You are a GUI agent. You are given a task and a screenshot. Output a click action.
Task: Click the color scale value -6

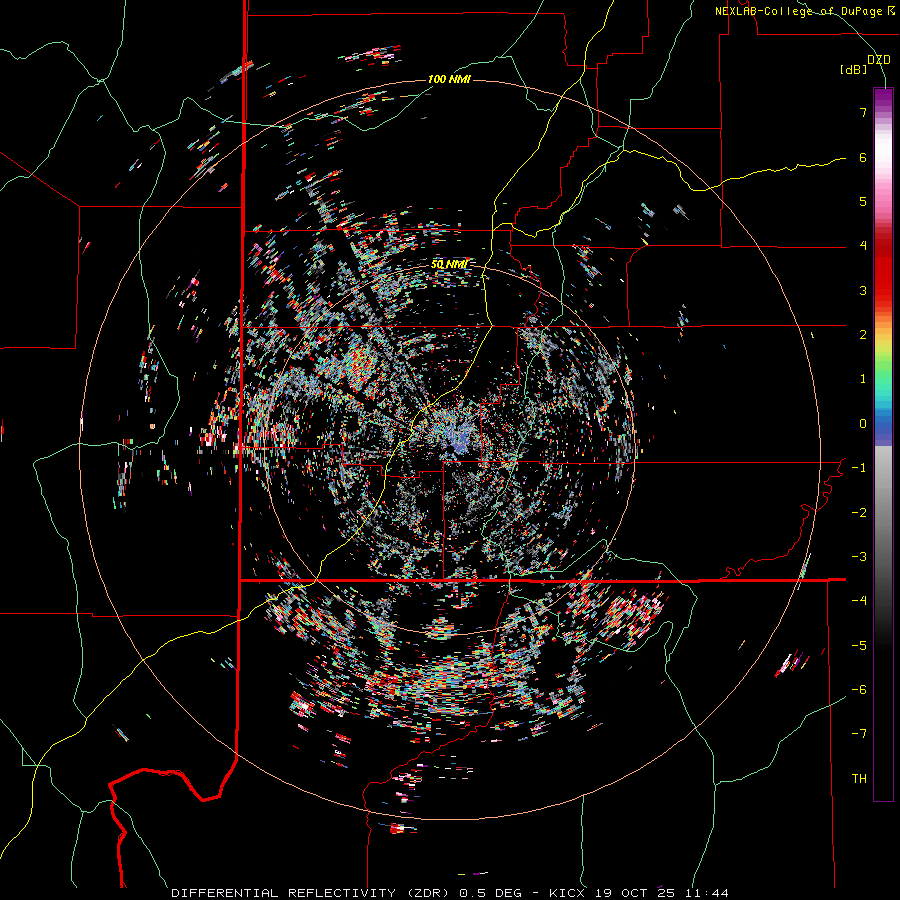(859, 690)
